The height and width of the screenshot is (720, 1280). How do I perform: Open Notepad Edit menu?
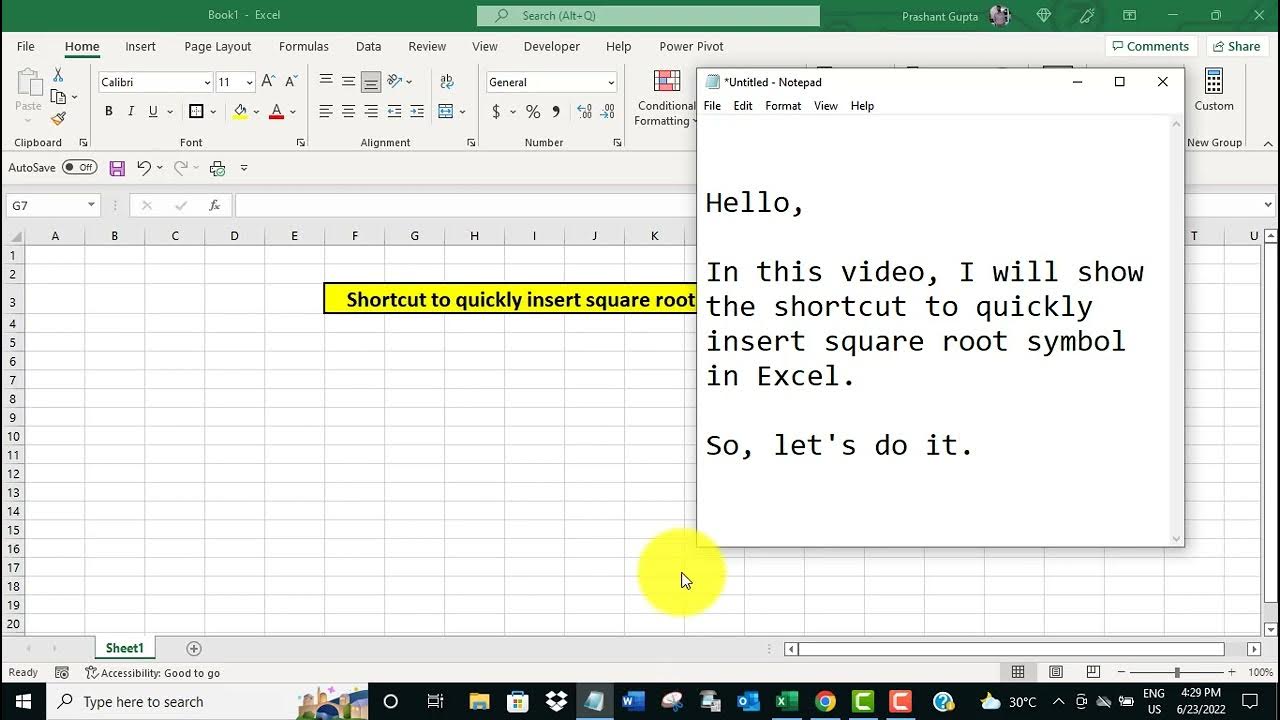[743, 106]
